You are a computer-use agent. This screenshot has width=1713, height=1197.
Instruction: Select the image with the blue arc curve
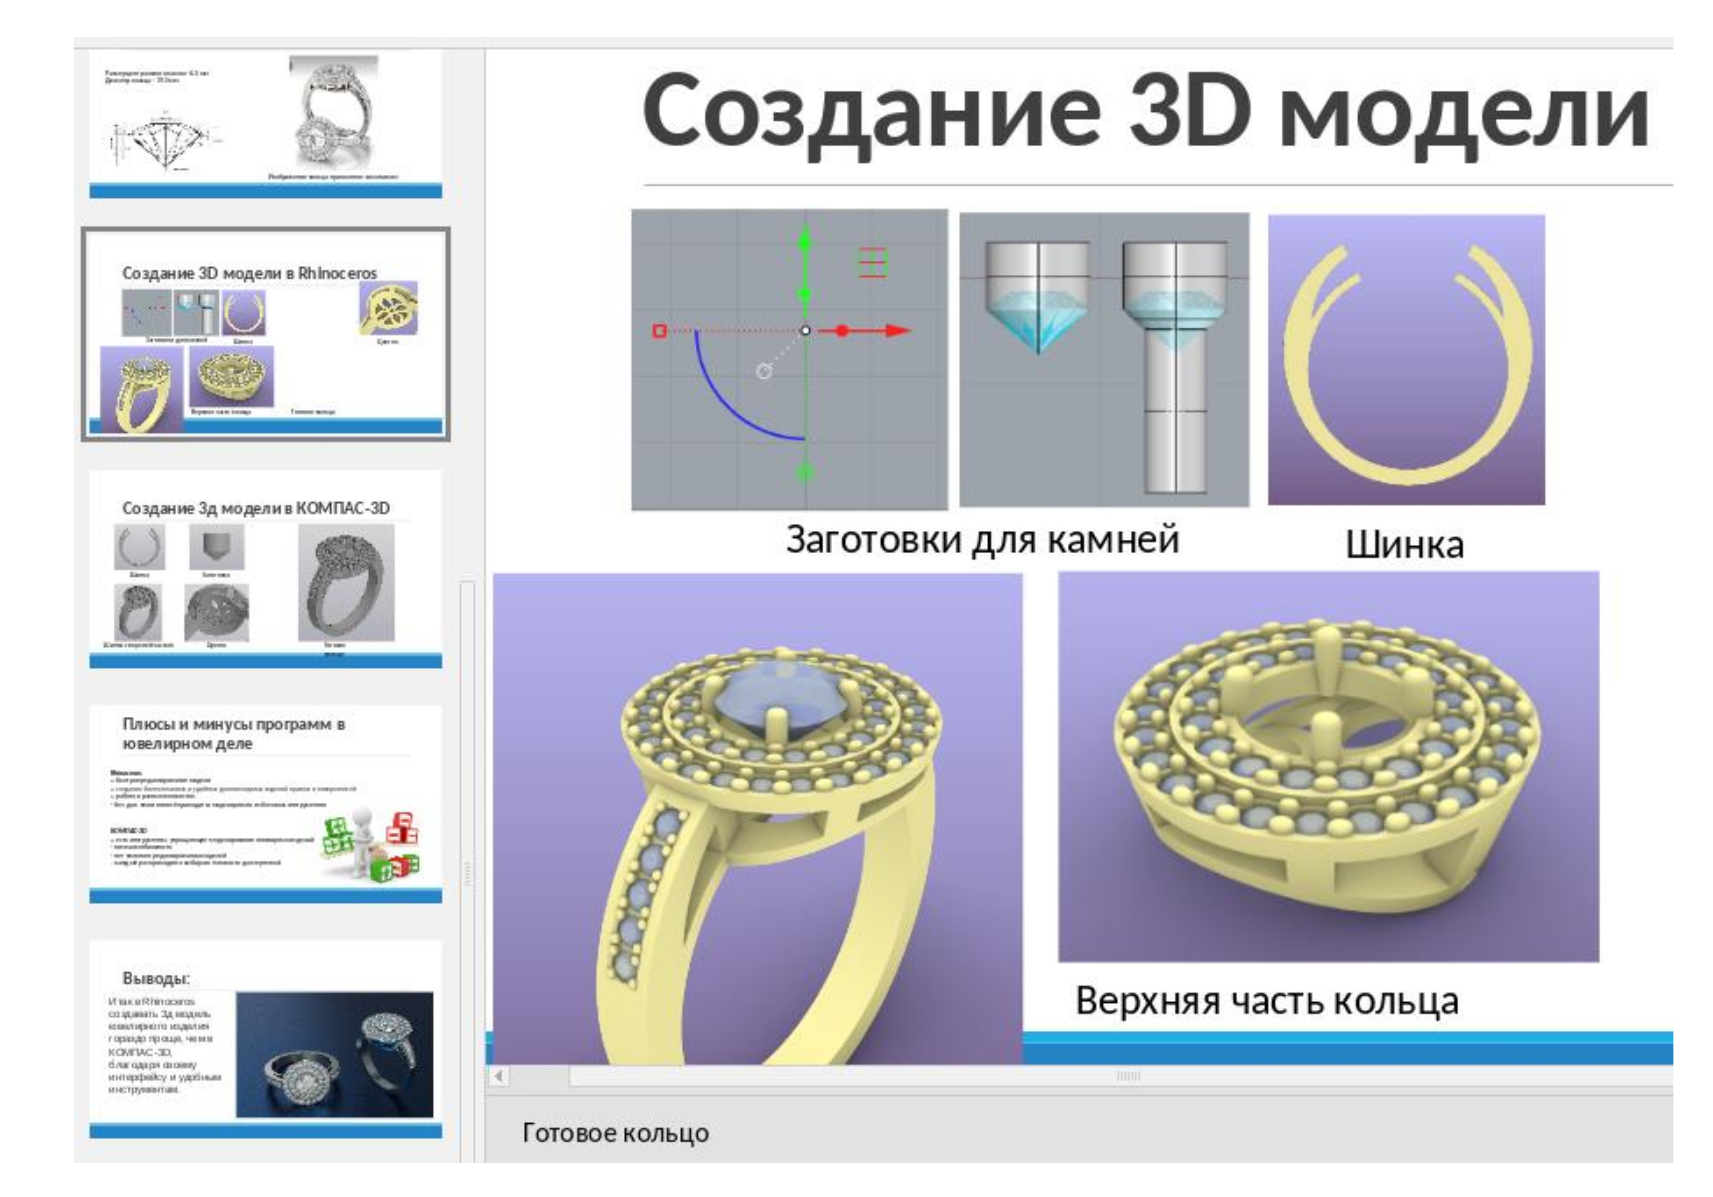(789, 359)
